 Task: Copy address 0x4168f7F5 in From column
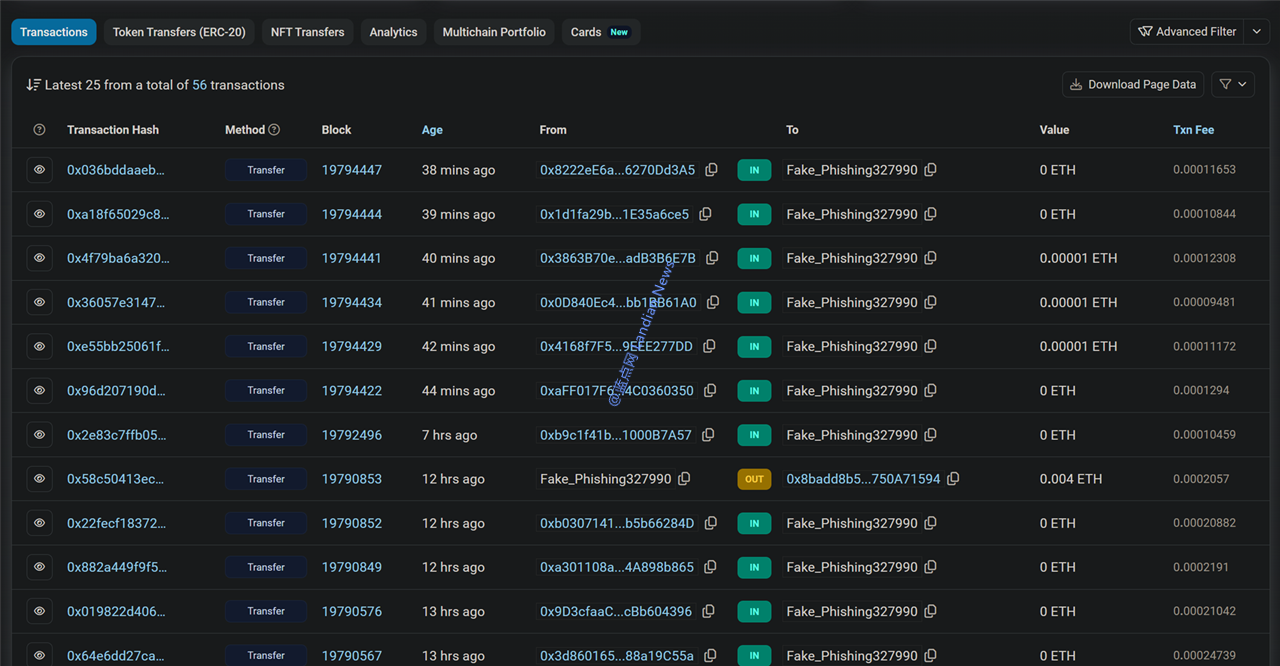click(x=709, y=346)
